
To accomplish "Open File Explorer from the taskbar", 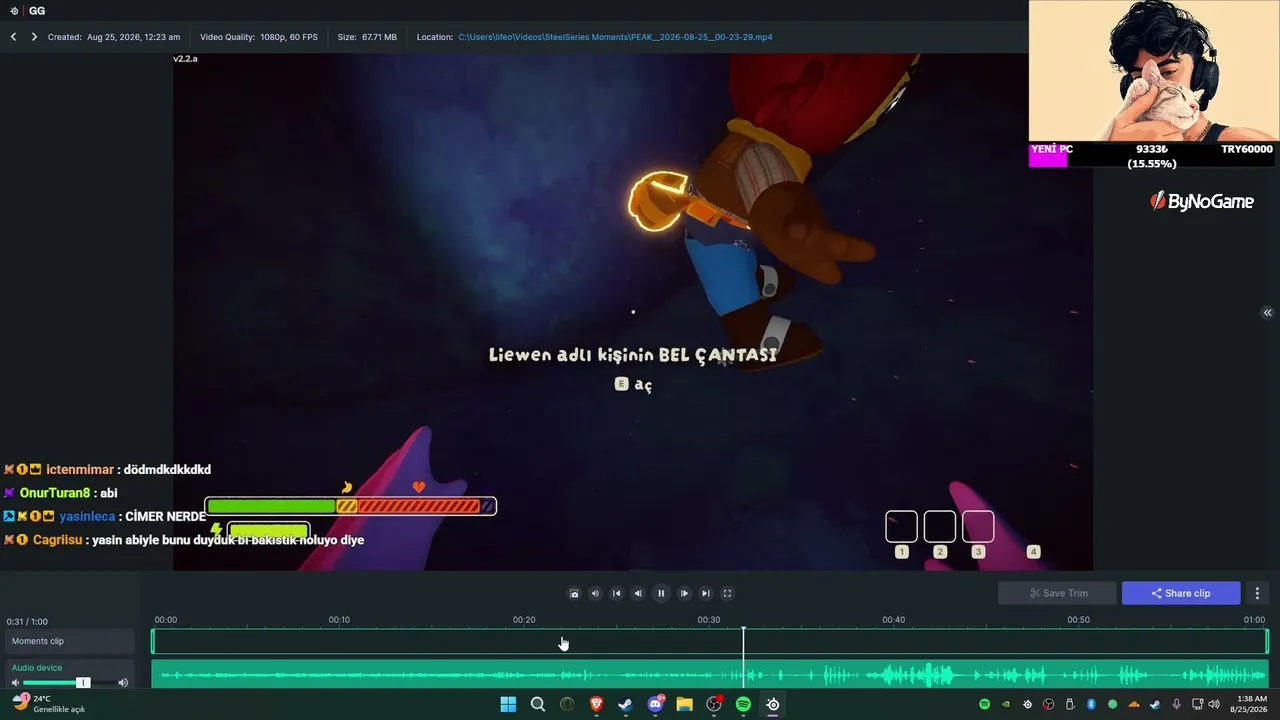I will coord(684,704).
